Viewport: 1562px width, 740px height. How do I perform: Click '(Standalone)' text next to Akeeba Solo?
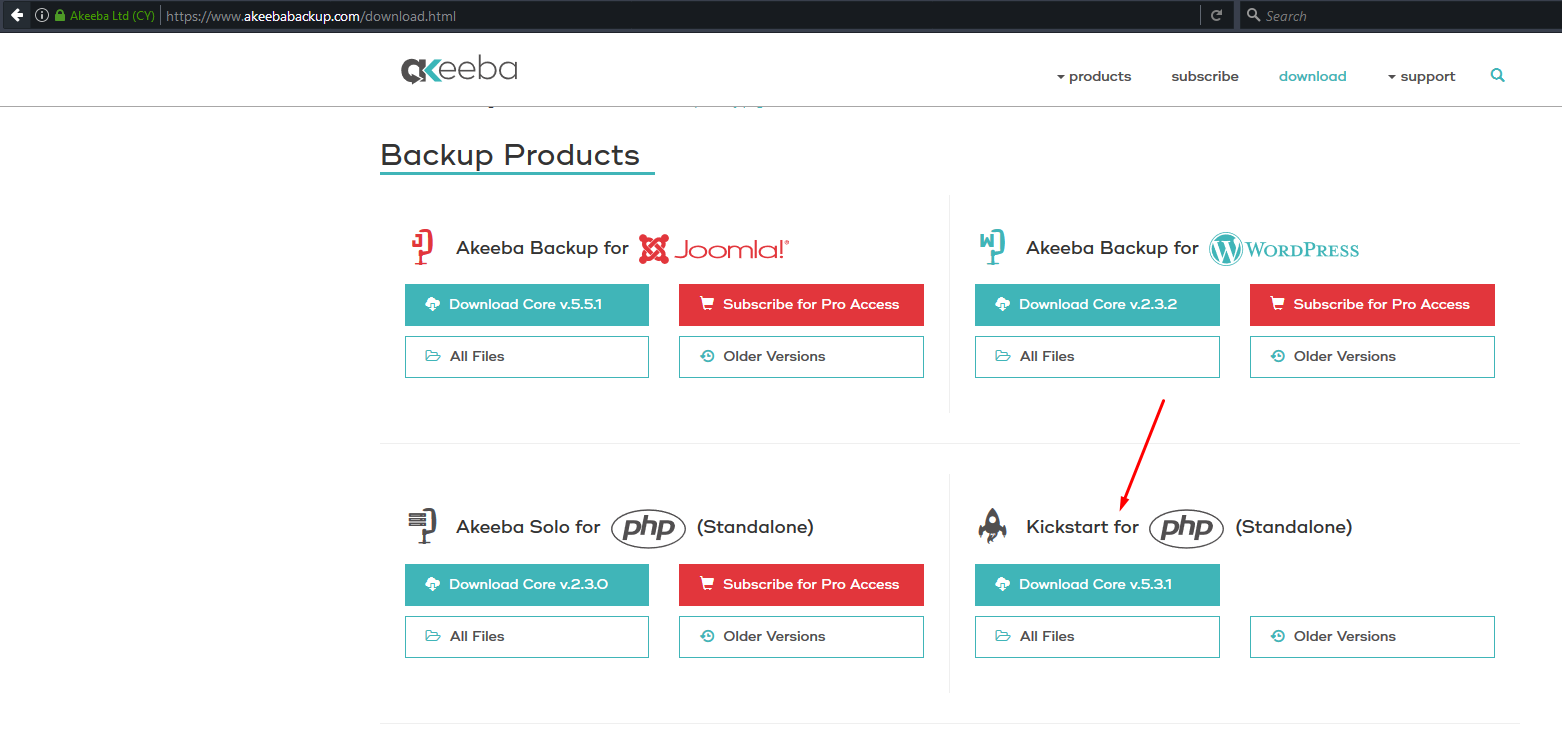(755, 527)
